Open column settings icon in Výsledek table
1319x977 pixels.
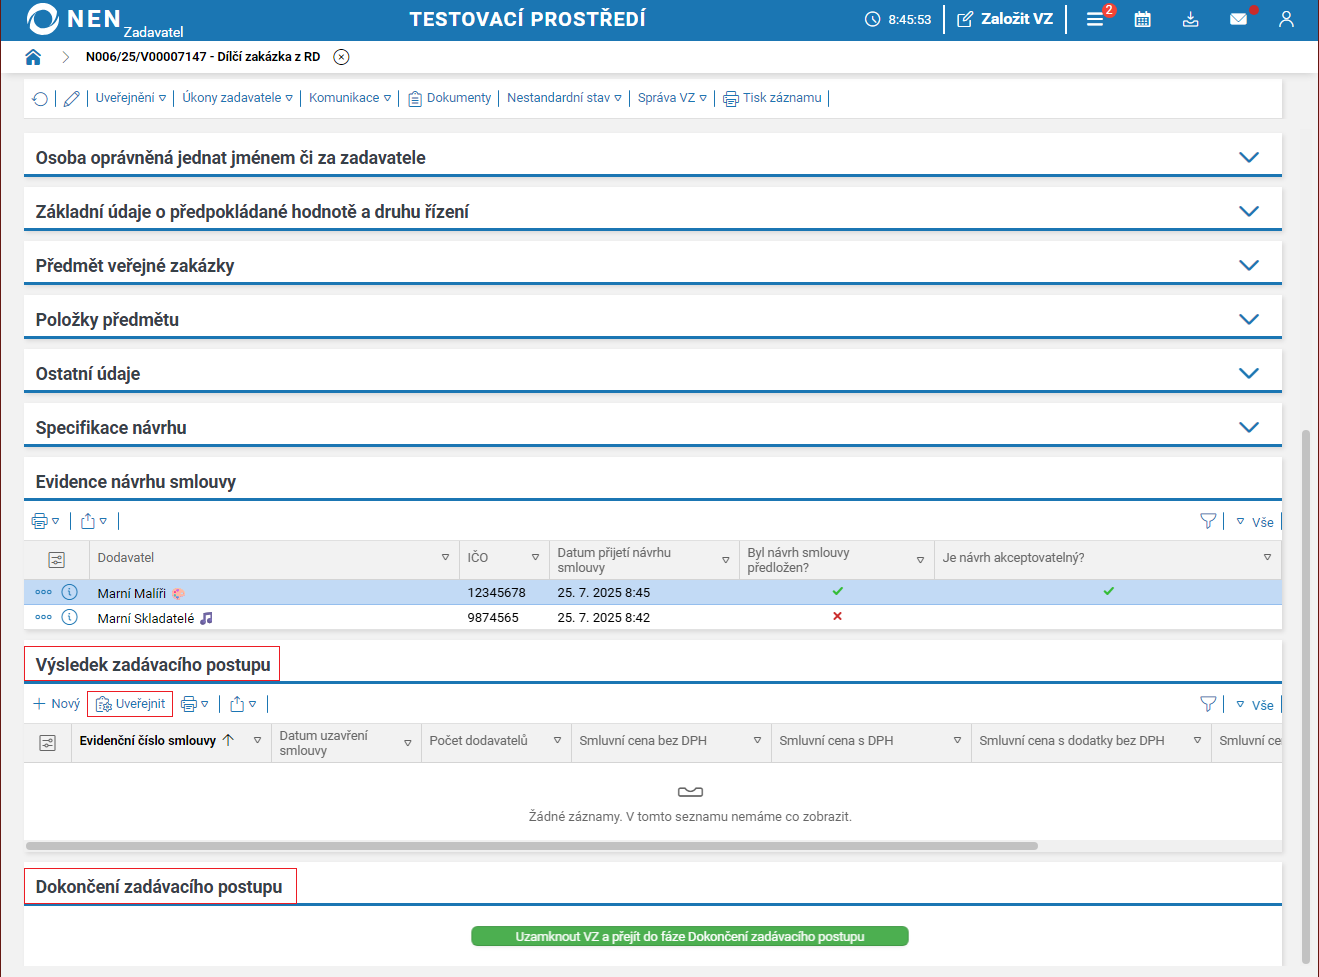click(x=47, y=743)
